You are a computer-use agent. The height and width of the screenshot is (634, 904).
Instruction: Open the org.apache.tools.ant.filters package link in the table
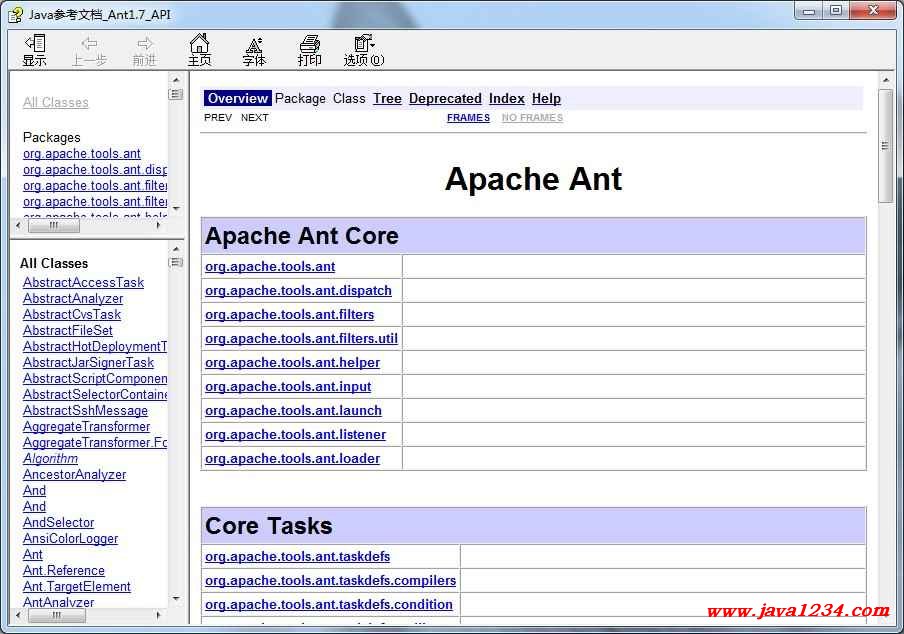coord(290,315)
